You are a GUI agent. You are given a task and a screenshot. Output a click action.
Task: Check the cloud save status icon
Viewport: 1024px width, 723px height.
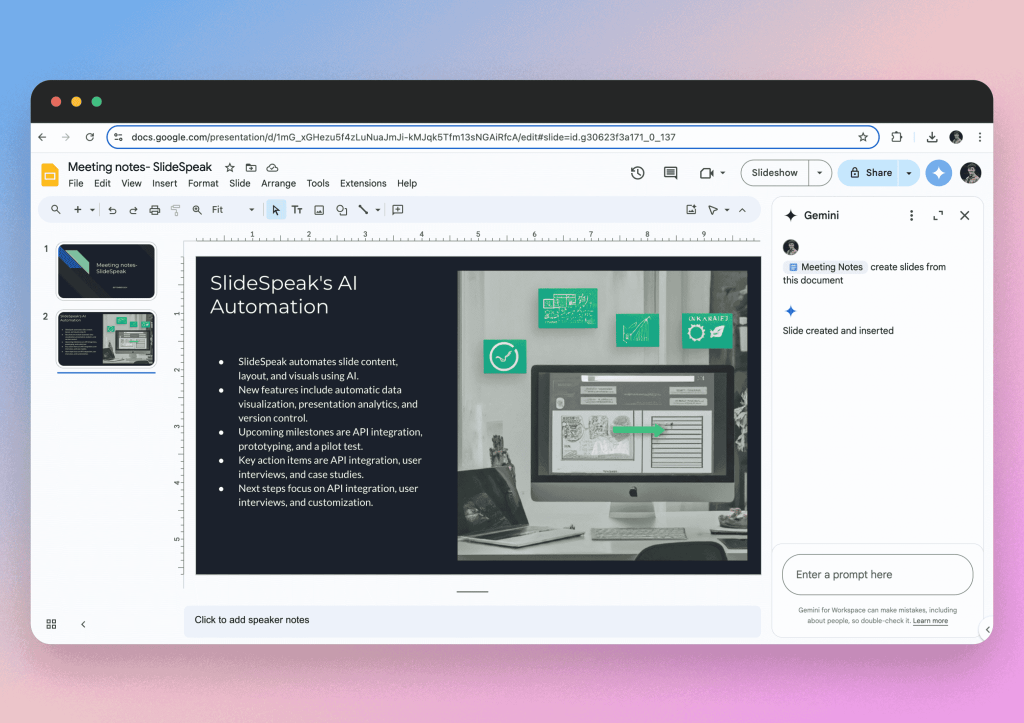point(272,168)
